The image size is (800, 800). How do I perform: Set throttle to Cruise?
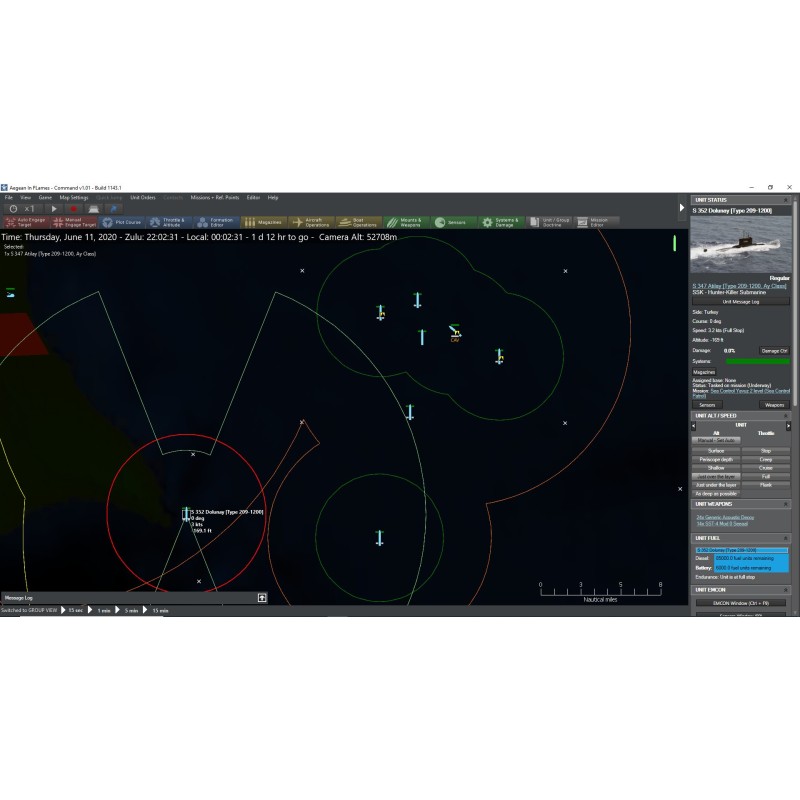(x=766, y=468)
